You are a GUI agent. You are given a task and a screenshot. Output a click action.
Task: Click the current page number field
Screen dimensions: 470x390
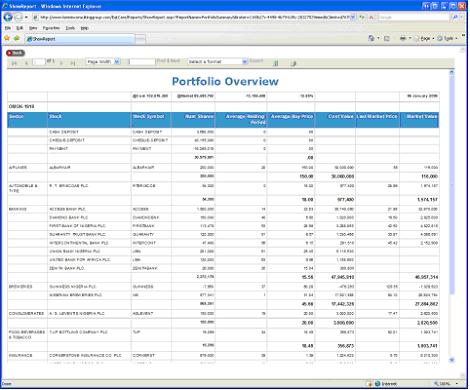pyautogui.click(x=39, y=62)
